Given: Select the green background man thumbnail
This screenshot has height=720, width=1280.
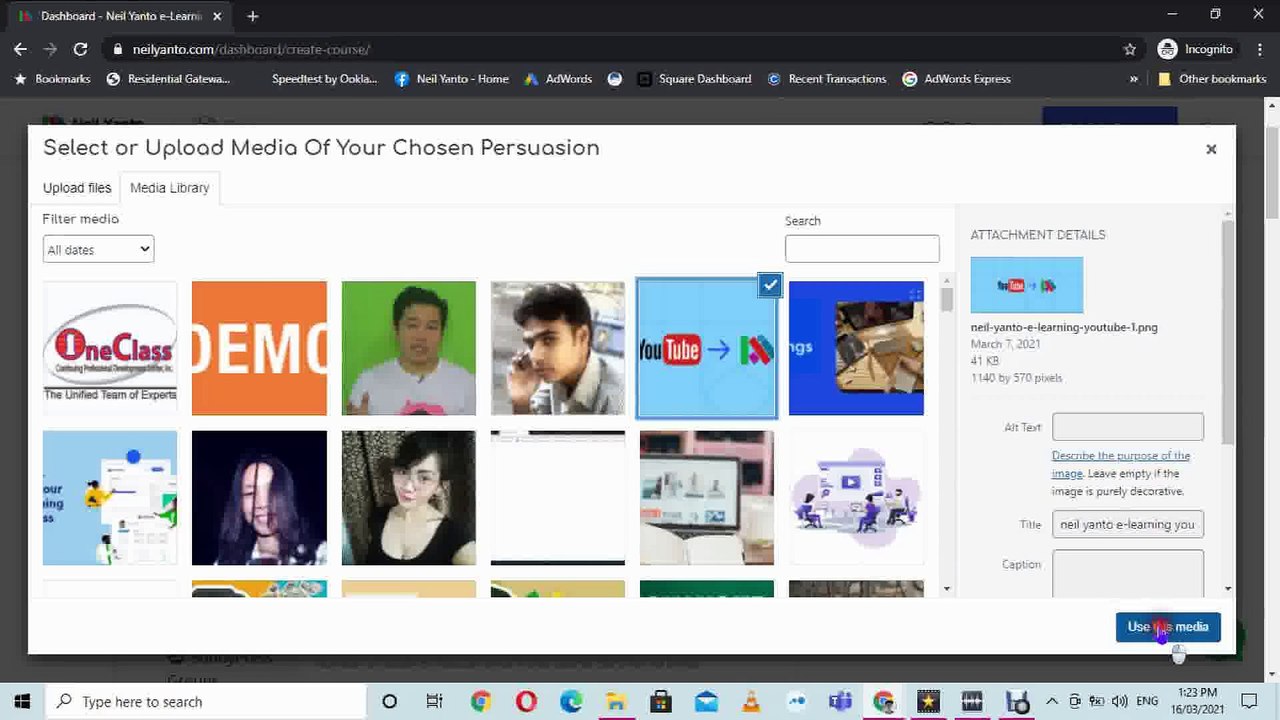Looking at the screenshot, I should pos(409,348).
